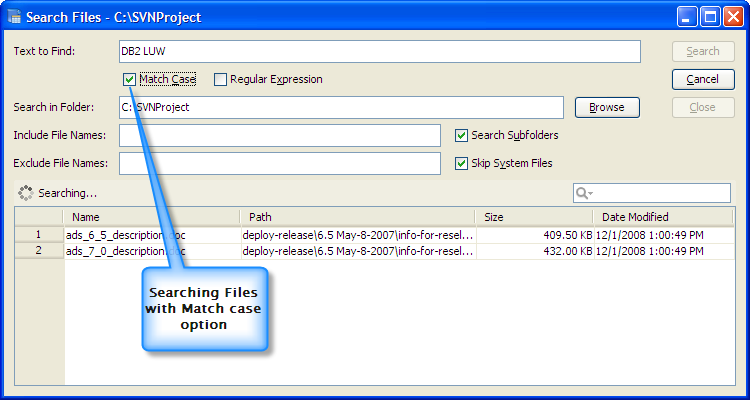Click the Search in Folder path field
Screen dimensions: 750x400
341,107
